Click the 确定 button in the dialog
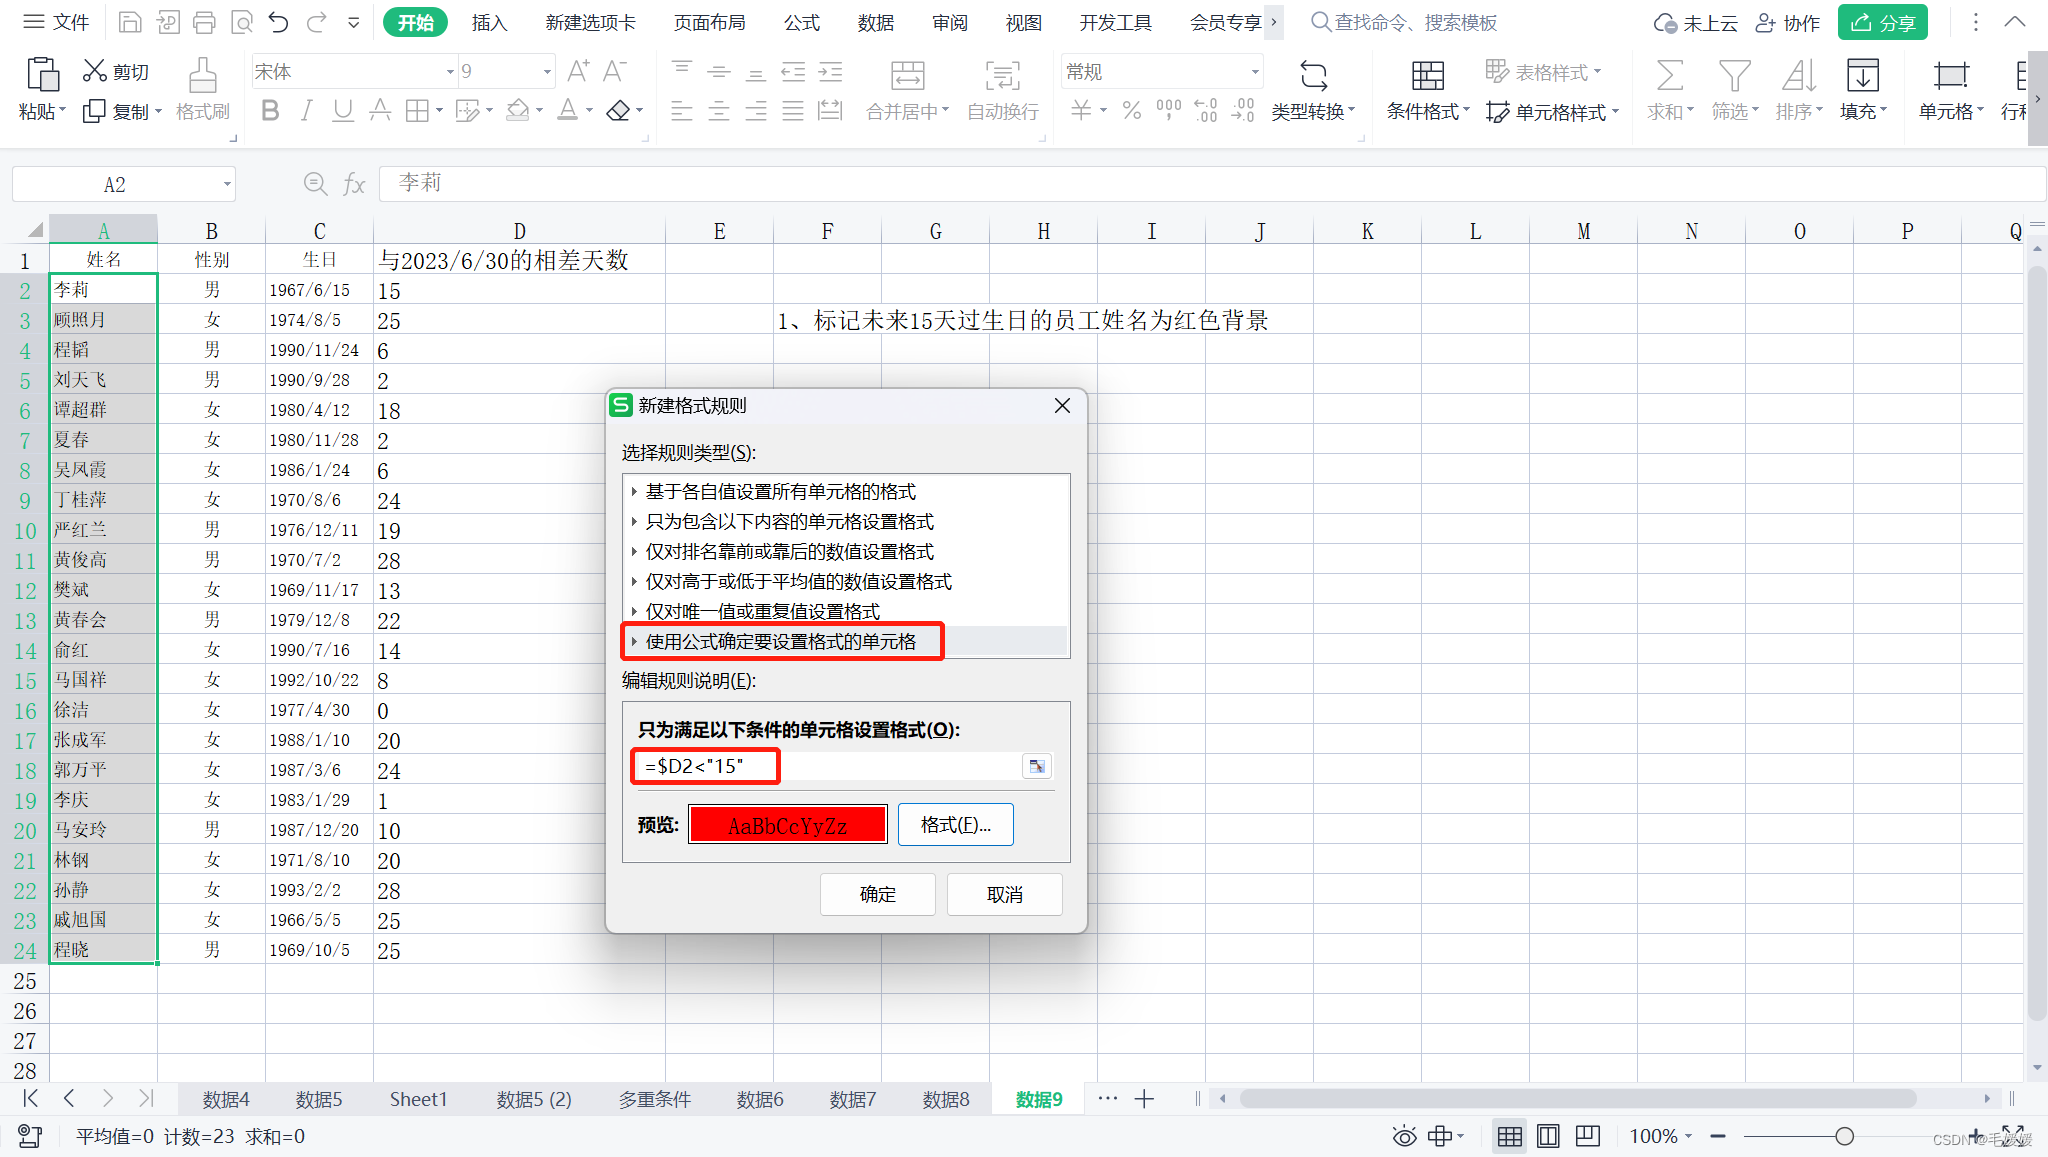The width and height of the screenshot is (2048, 1157). [x=877, y=894]
